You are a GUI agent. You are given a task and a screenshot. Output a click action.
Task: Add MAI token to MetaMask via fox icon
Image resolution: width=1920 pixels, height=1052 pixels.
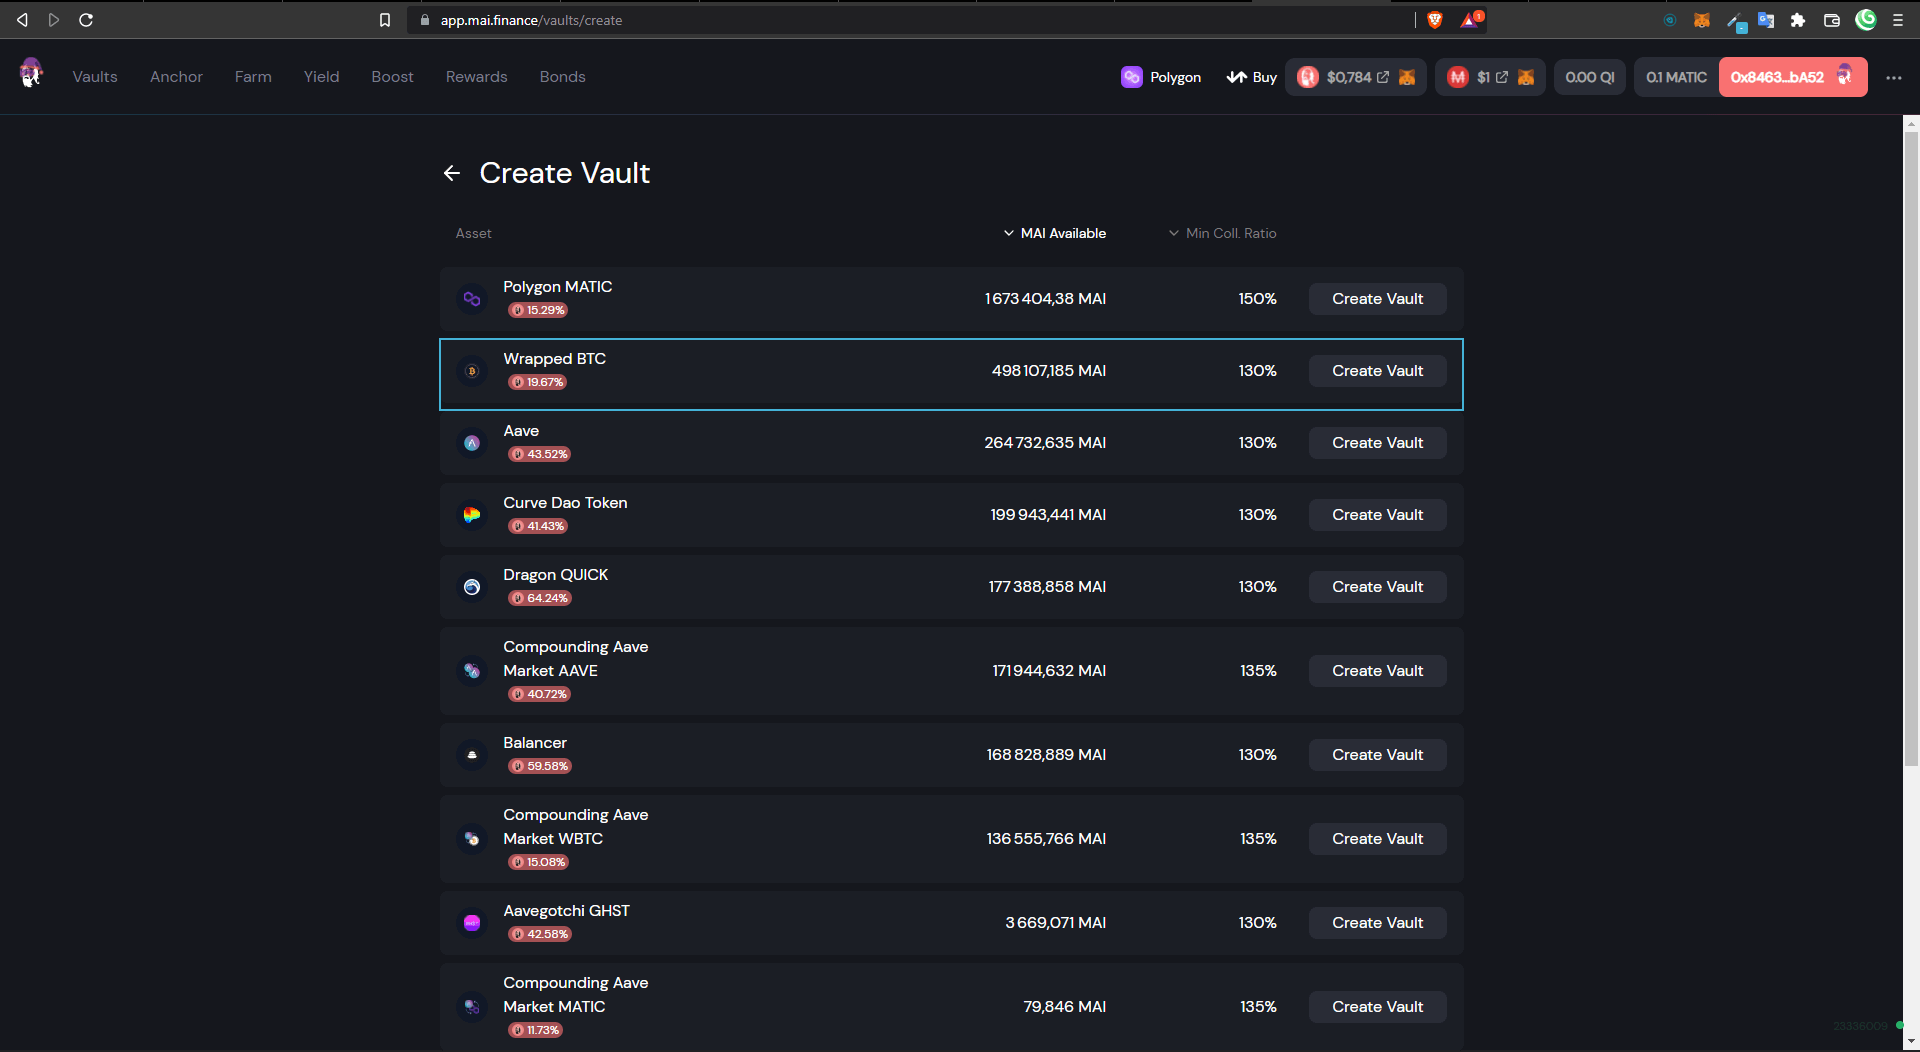(1526, 77)
